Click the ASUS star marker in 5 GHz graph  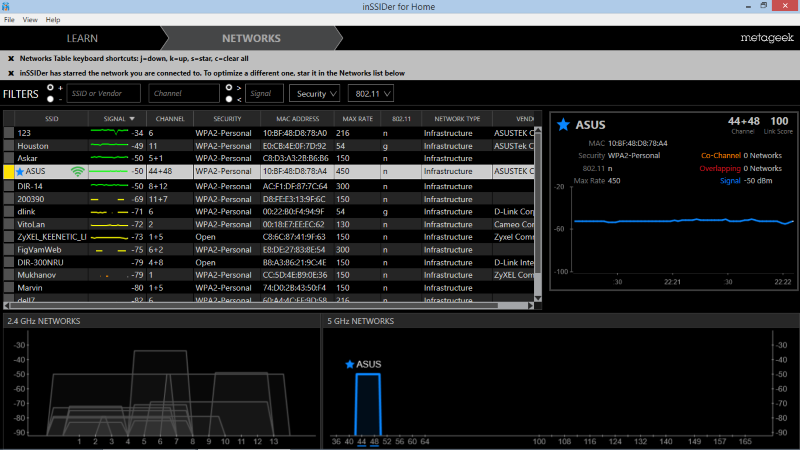click(x=350, y=364)
